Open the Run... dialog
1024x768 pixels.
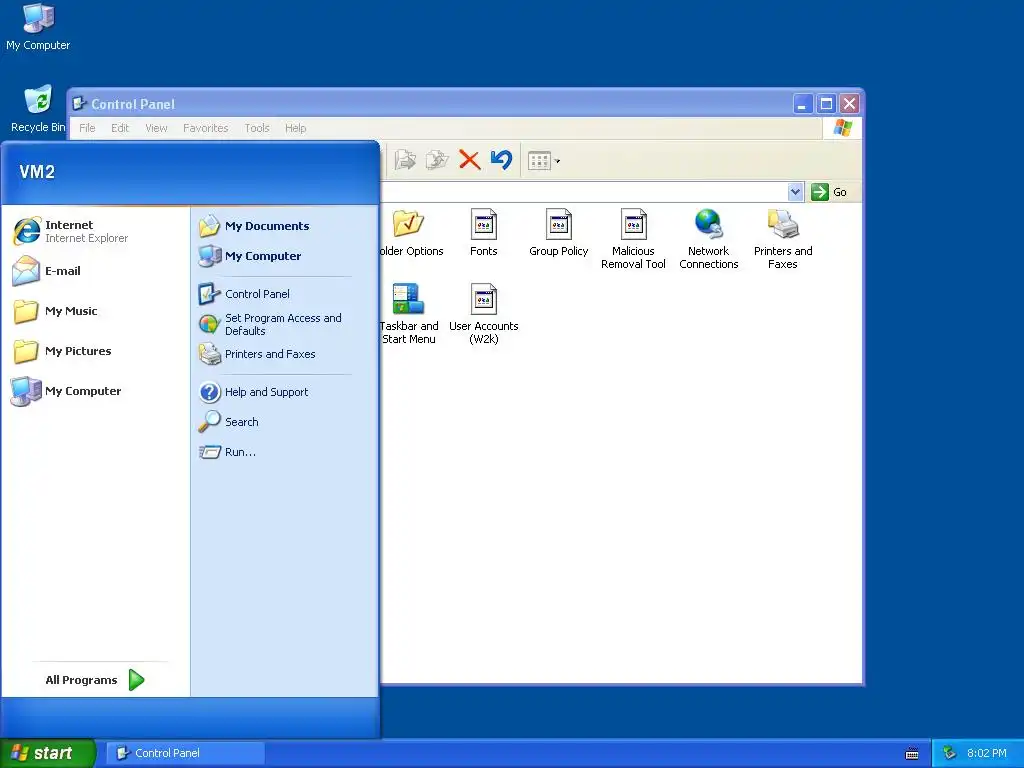point(227,452)
